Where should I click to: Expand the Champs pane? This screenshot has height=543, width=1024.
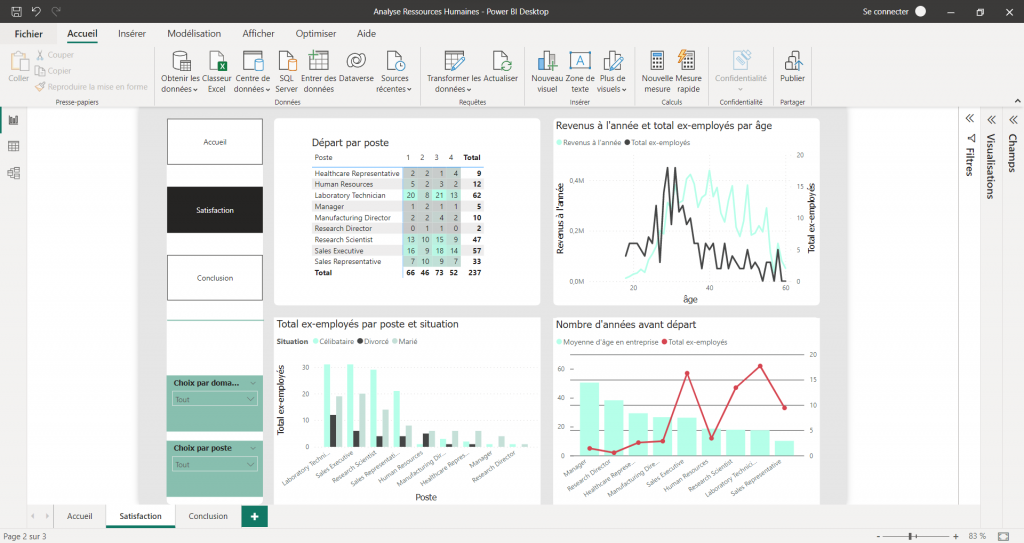[1013, 120]
